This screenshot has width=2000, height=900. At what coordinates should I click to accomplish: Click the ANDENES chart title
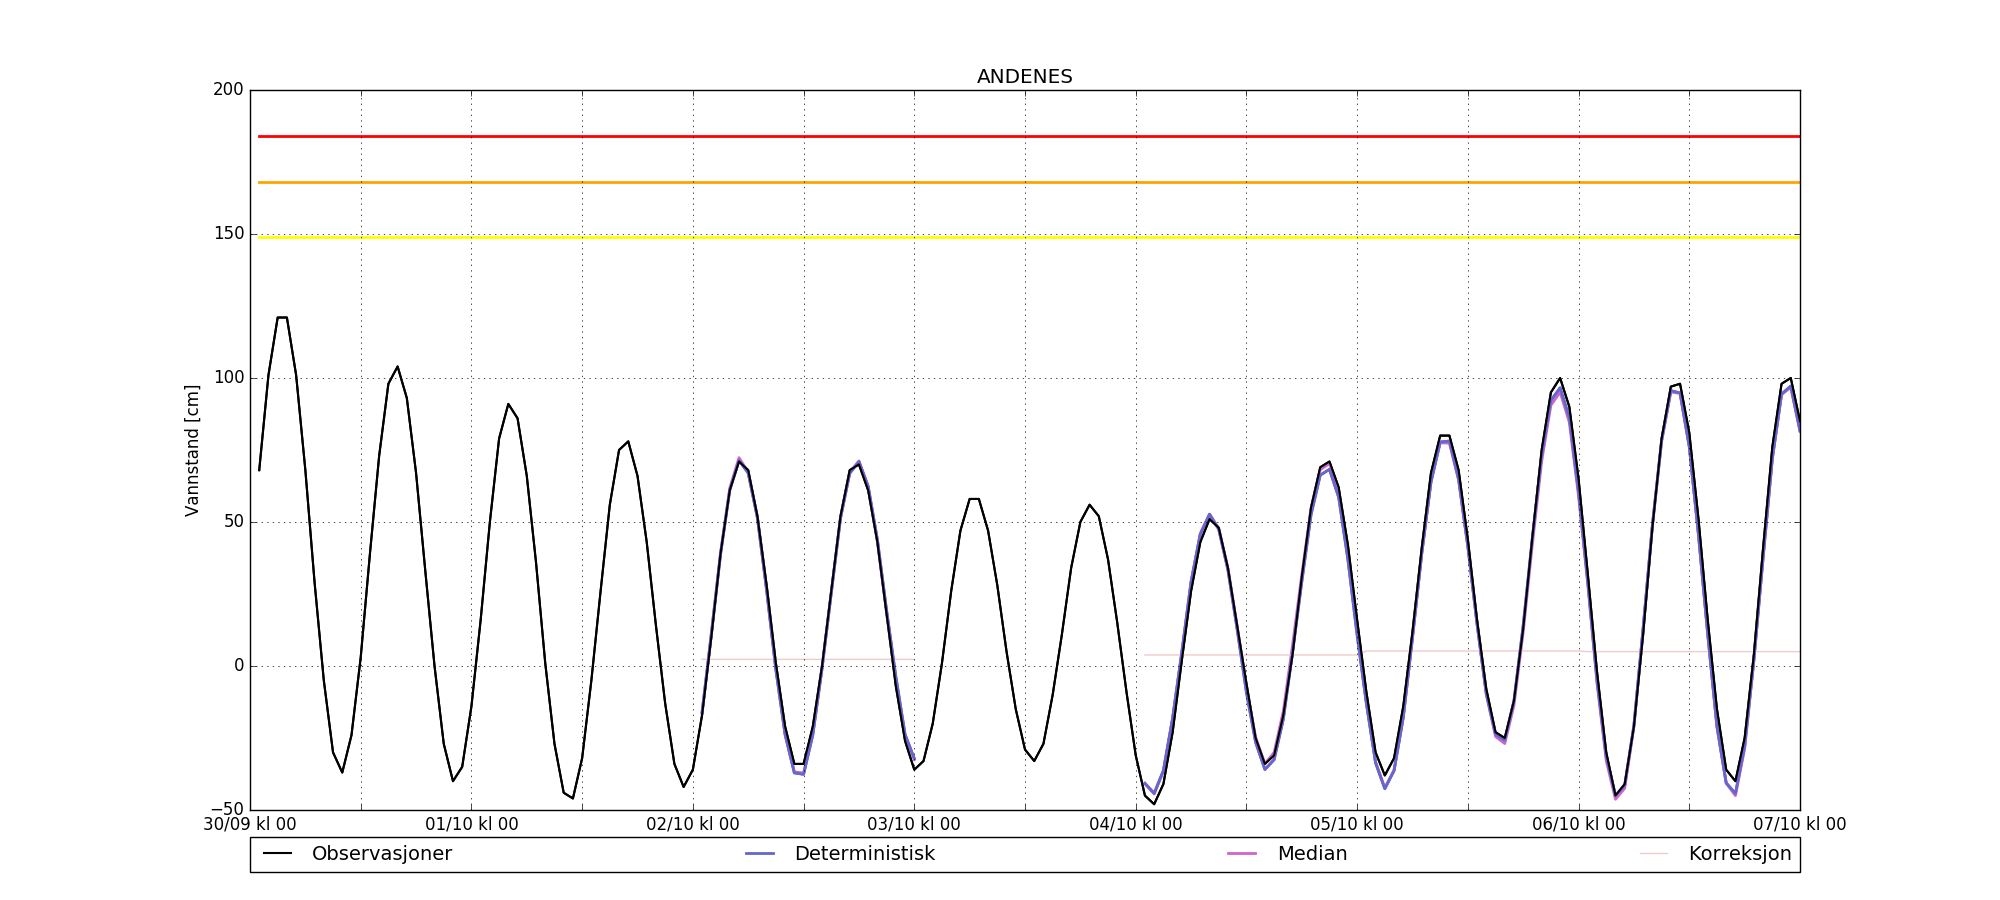[x=1024, y=77]
